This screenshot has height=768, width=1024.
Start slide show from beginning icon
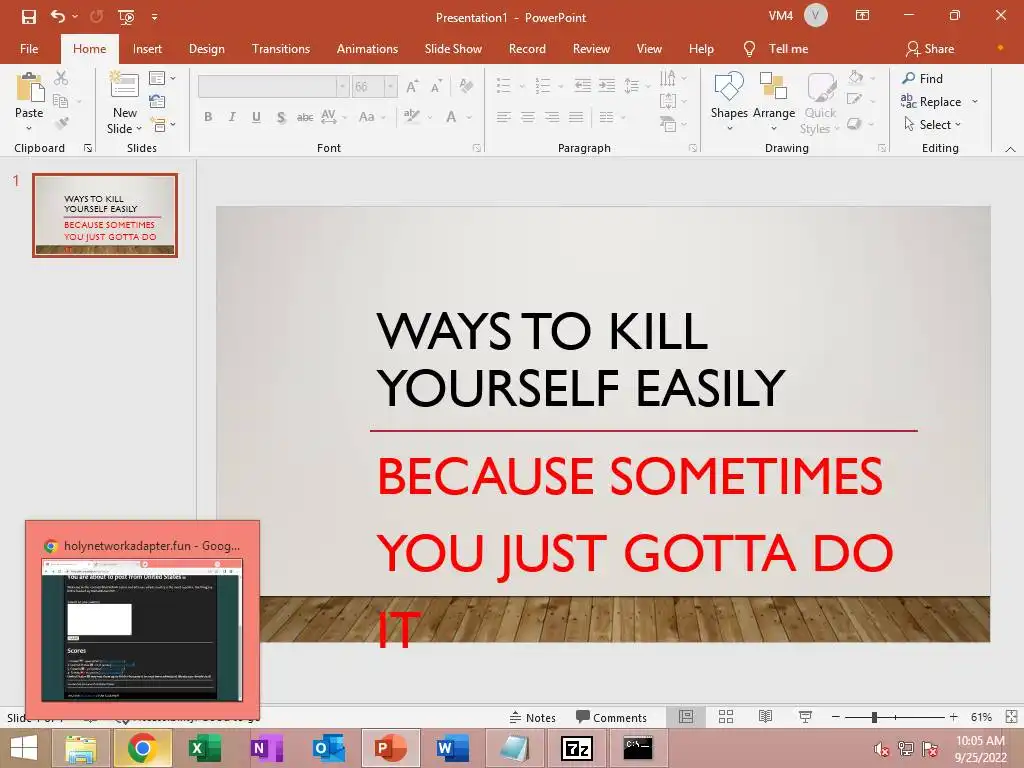pyautogui.click(x=126, y=17)
